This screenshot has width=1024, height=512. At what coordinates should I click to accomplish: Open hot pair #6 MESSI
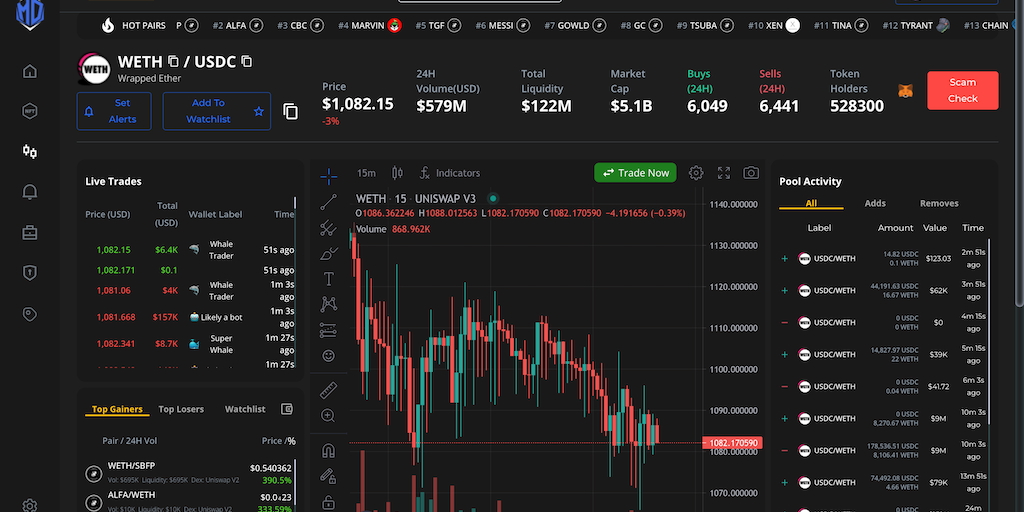502,25
